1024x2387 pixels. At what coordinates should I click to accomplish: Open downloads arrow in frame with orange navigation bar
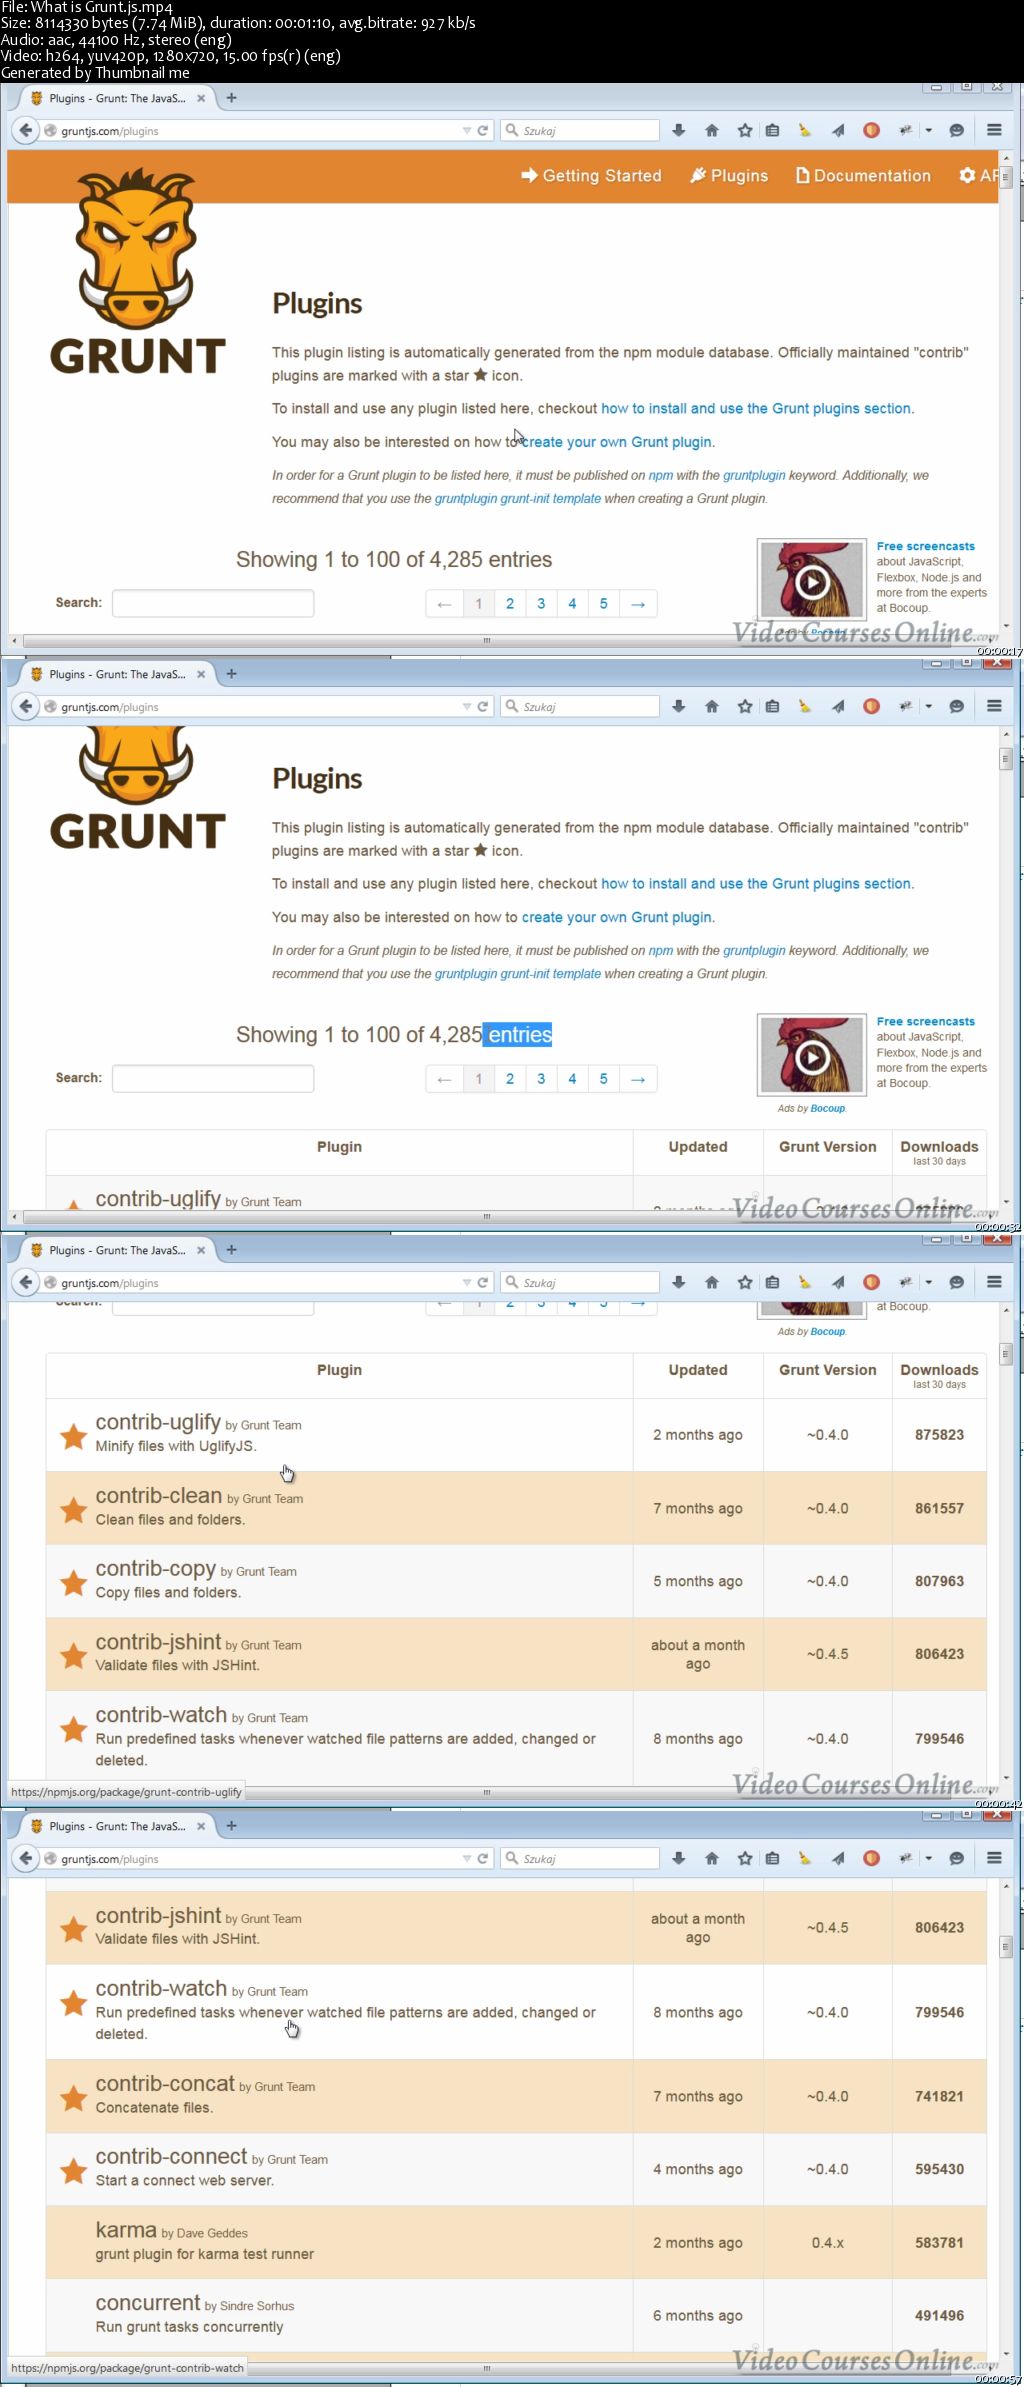click(679, 130)
